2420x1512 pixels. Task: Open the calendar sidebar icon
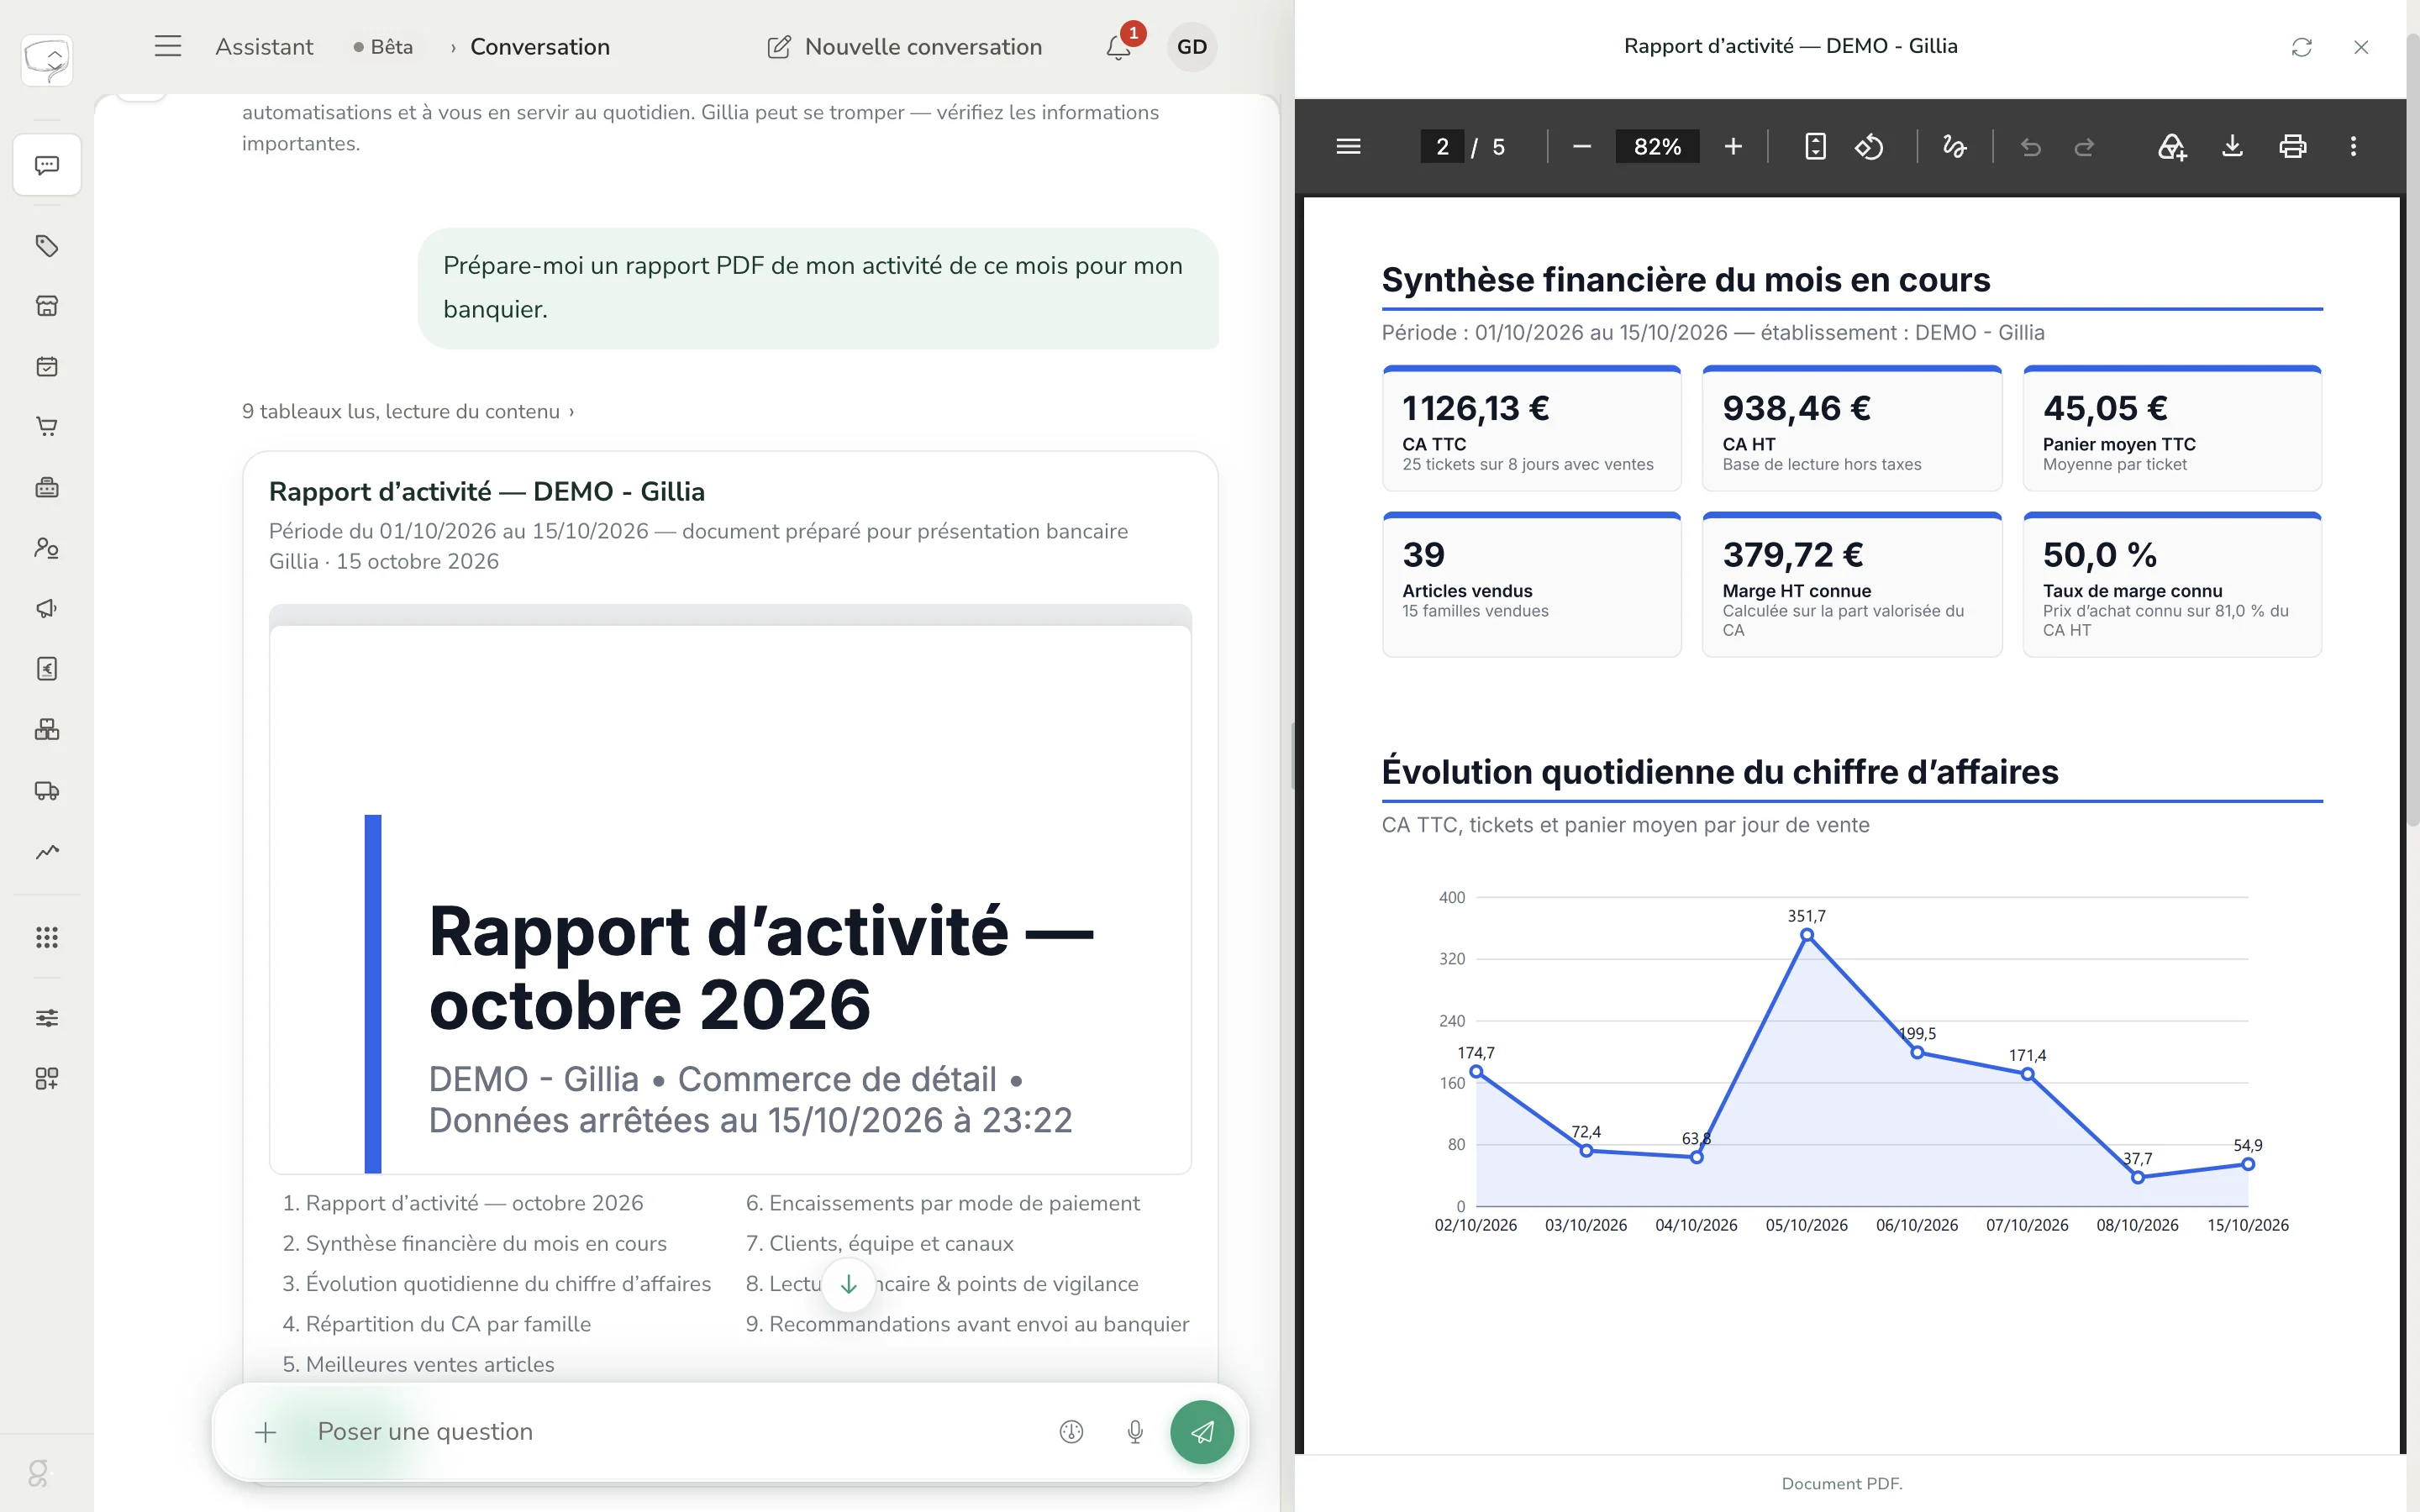click(x=47, y=367)
